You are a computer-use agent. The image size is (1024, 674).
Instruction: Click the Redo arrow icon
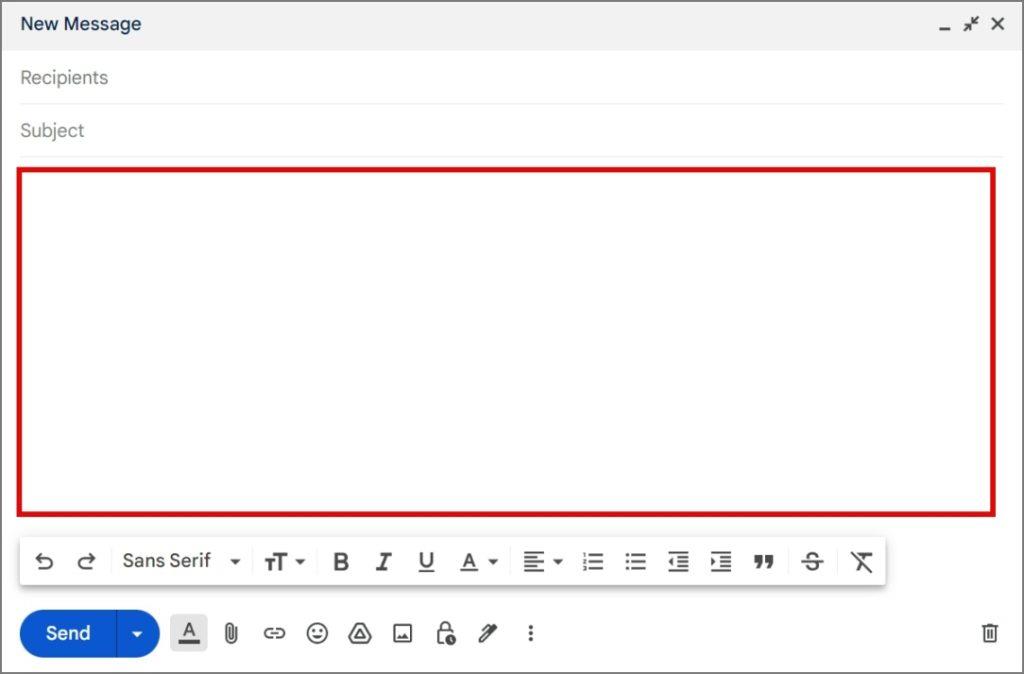coord(86,561)
